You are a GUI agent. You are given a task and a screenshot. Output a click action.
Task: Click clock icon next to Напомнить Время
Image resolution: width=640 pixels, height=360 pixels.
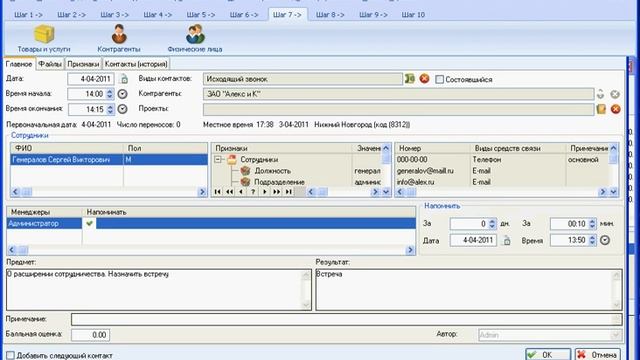tap(605, 240)
